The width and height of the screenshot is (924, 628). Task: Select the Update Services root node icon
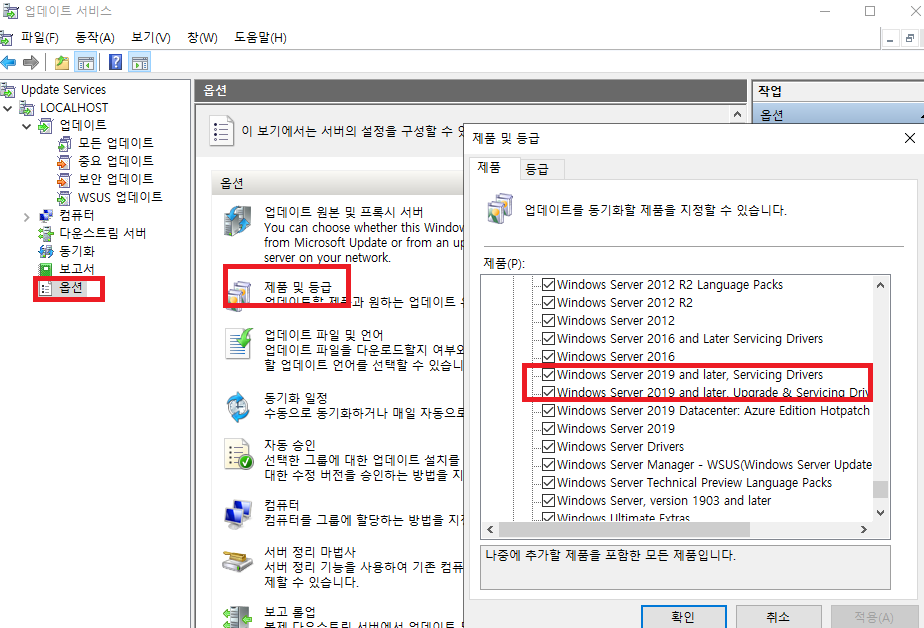[x=8, y=90]
